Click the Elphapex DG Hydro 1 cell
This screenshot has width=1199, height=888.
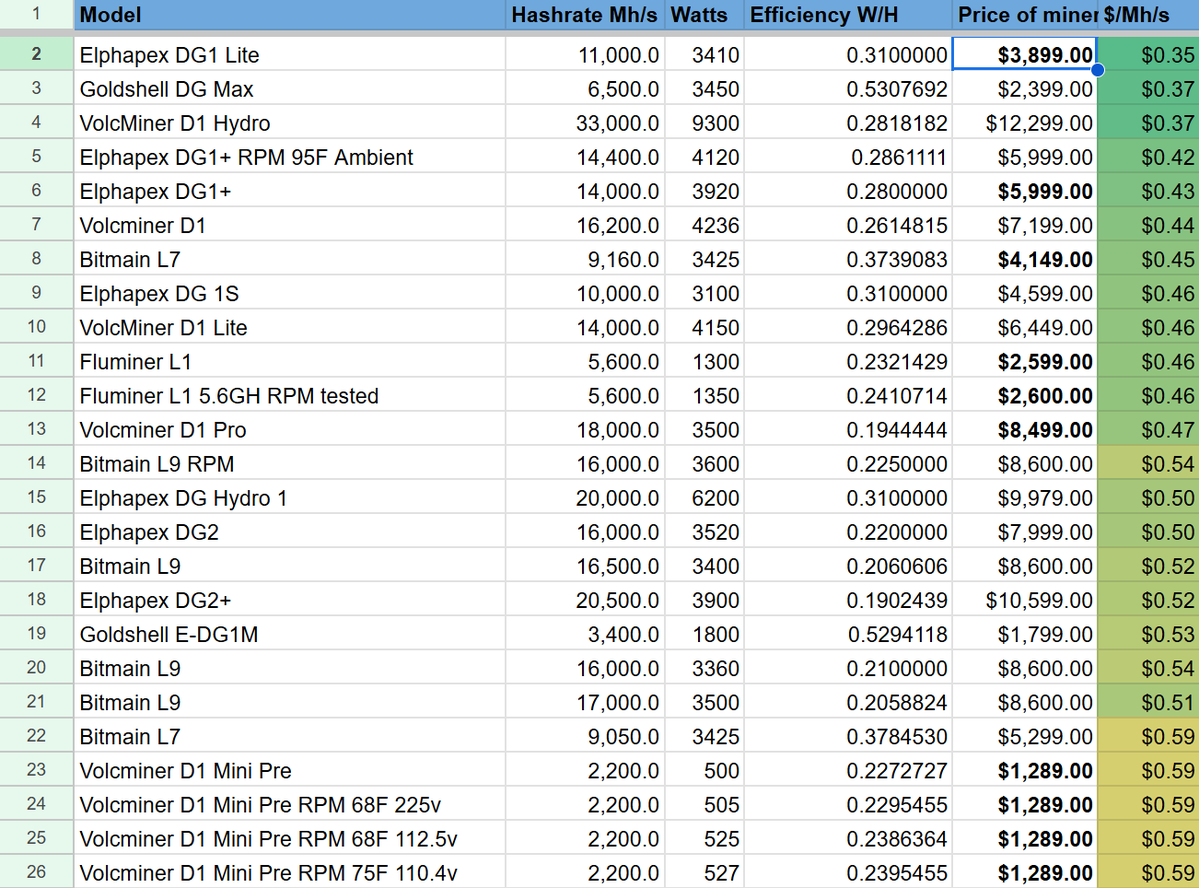click(289, 498)
